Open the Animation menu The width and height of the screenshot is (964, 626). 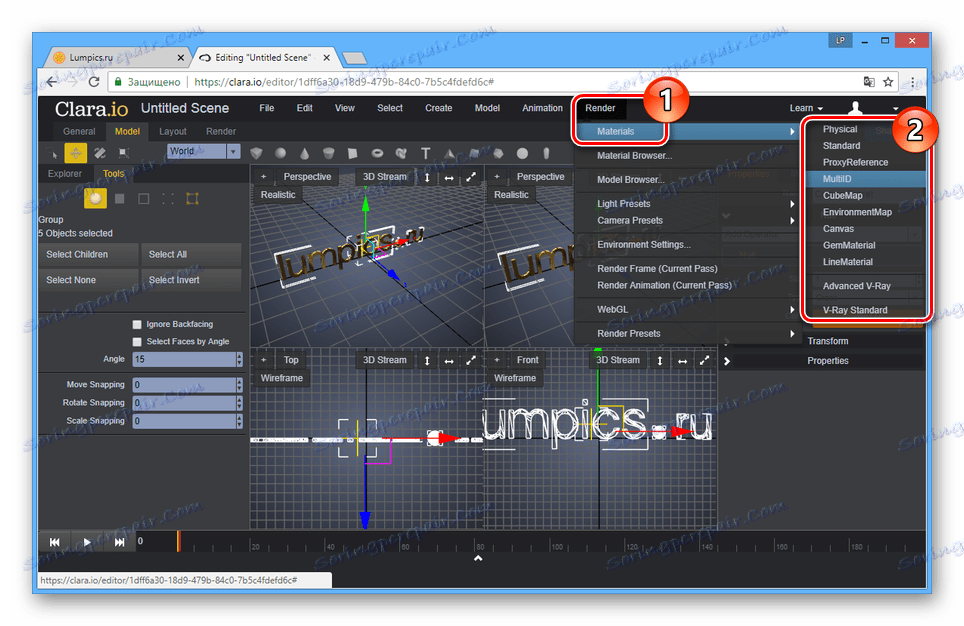coord(542,108)
